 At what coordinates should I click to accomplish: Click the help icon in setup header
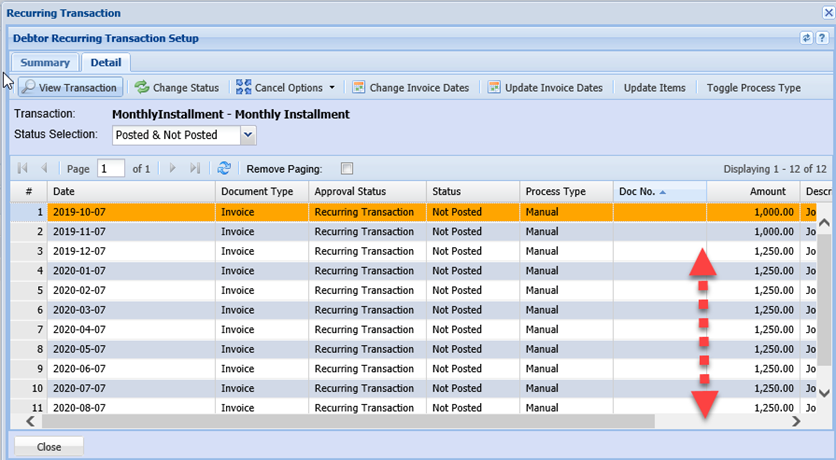823,38
